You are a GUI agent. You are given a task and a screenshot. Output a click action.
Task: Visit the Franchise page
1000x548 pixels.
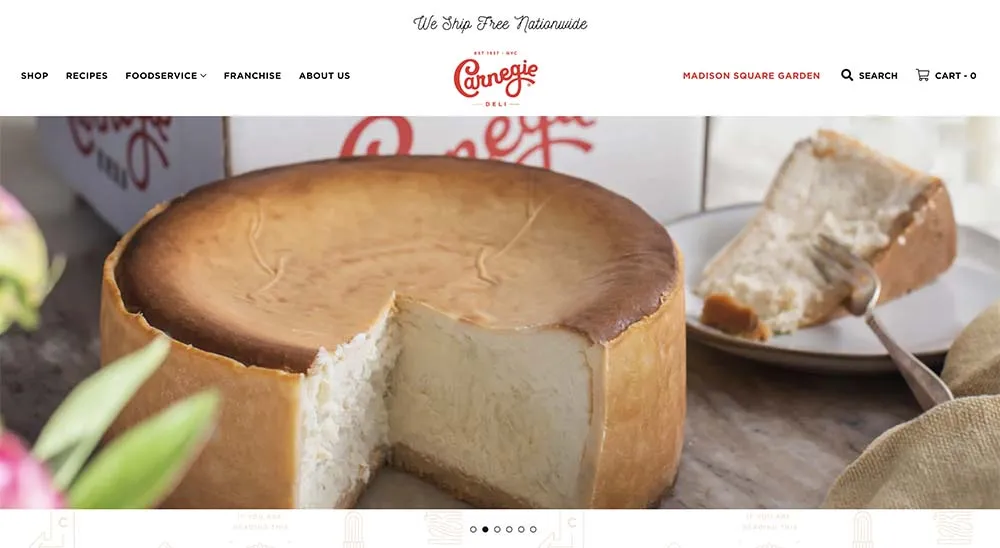pyautogui.click(x=253, y=75)
